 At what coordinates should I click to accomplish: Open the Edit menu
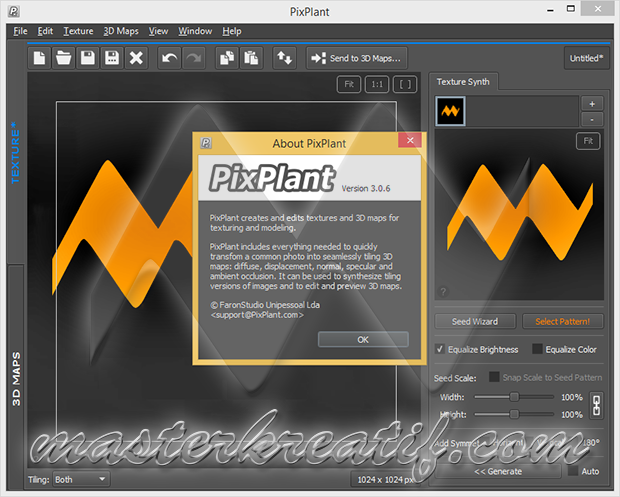click(45, 31)
